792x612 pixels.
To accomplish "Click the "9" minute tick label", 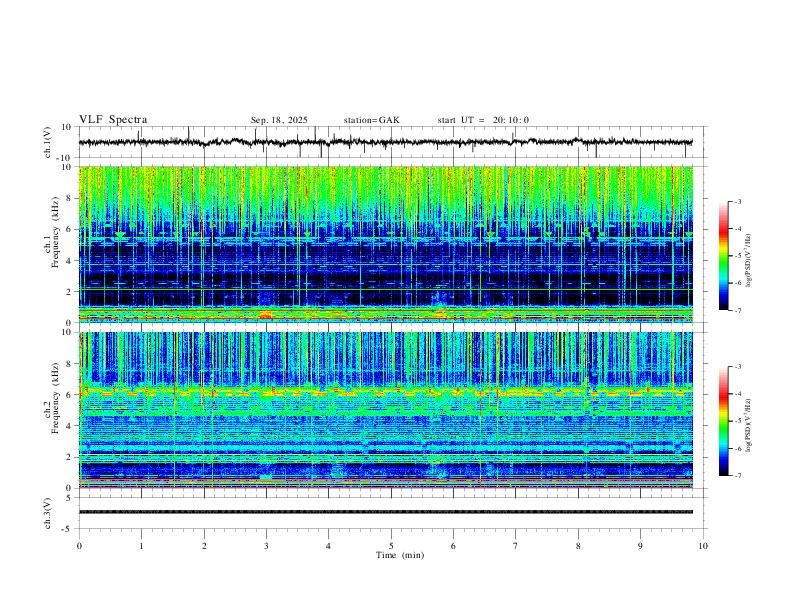I will tap(640, 546).
